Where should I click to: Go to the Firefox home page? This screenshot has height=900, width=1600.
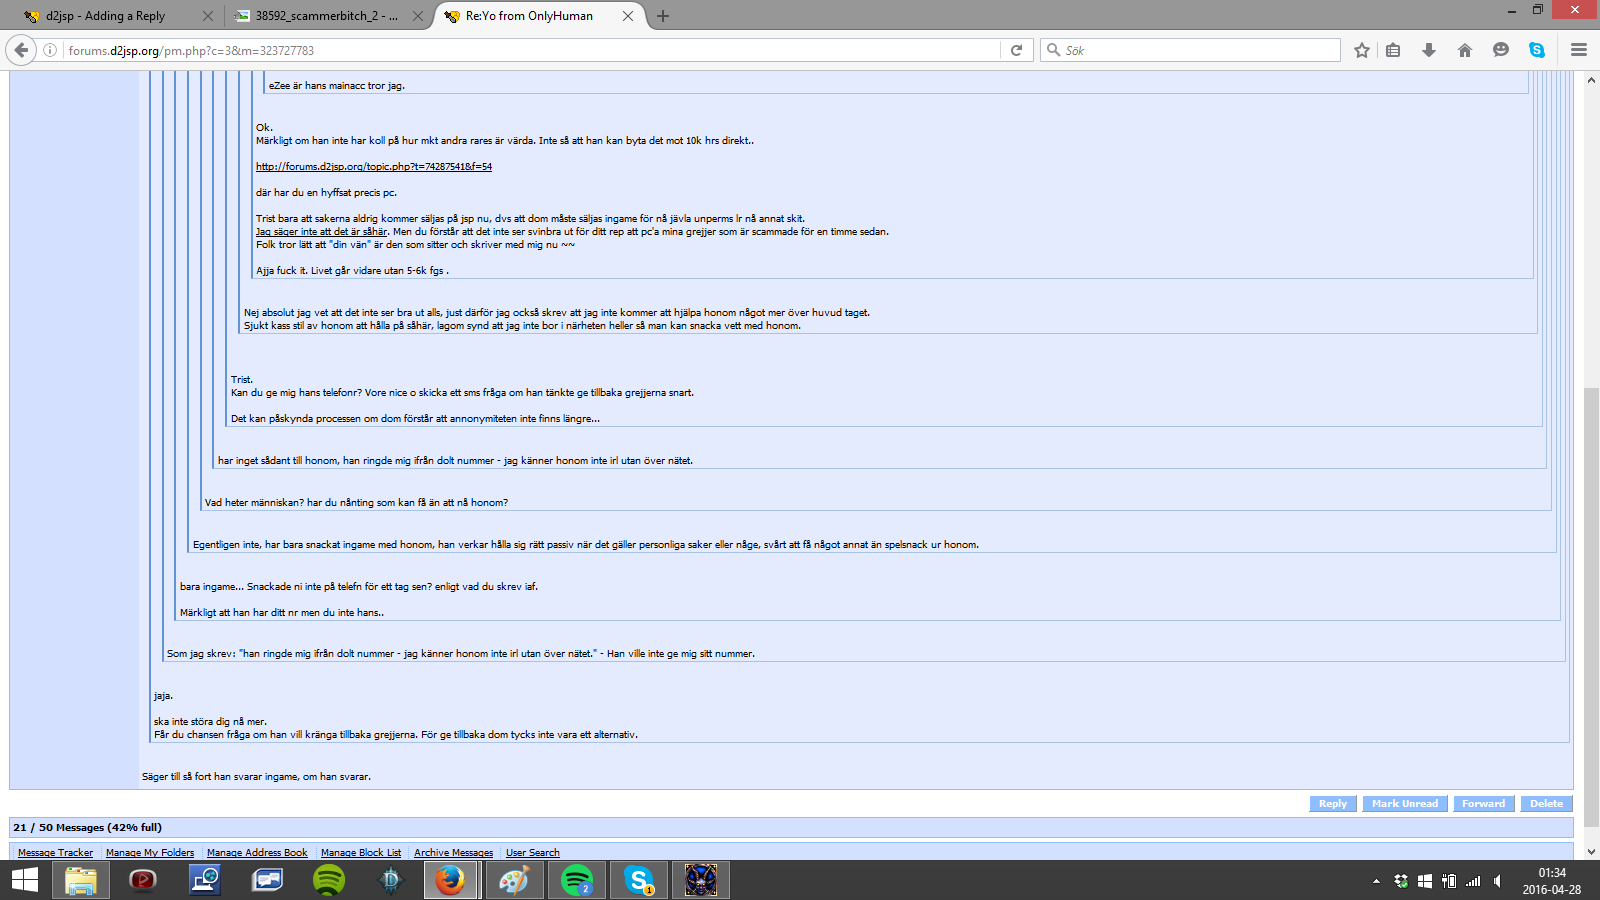click(1465, 50)
